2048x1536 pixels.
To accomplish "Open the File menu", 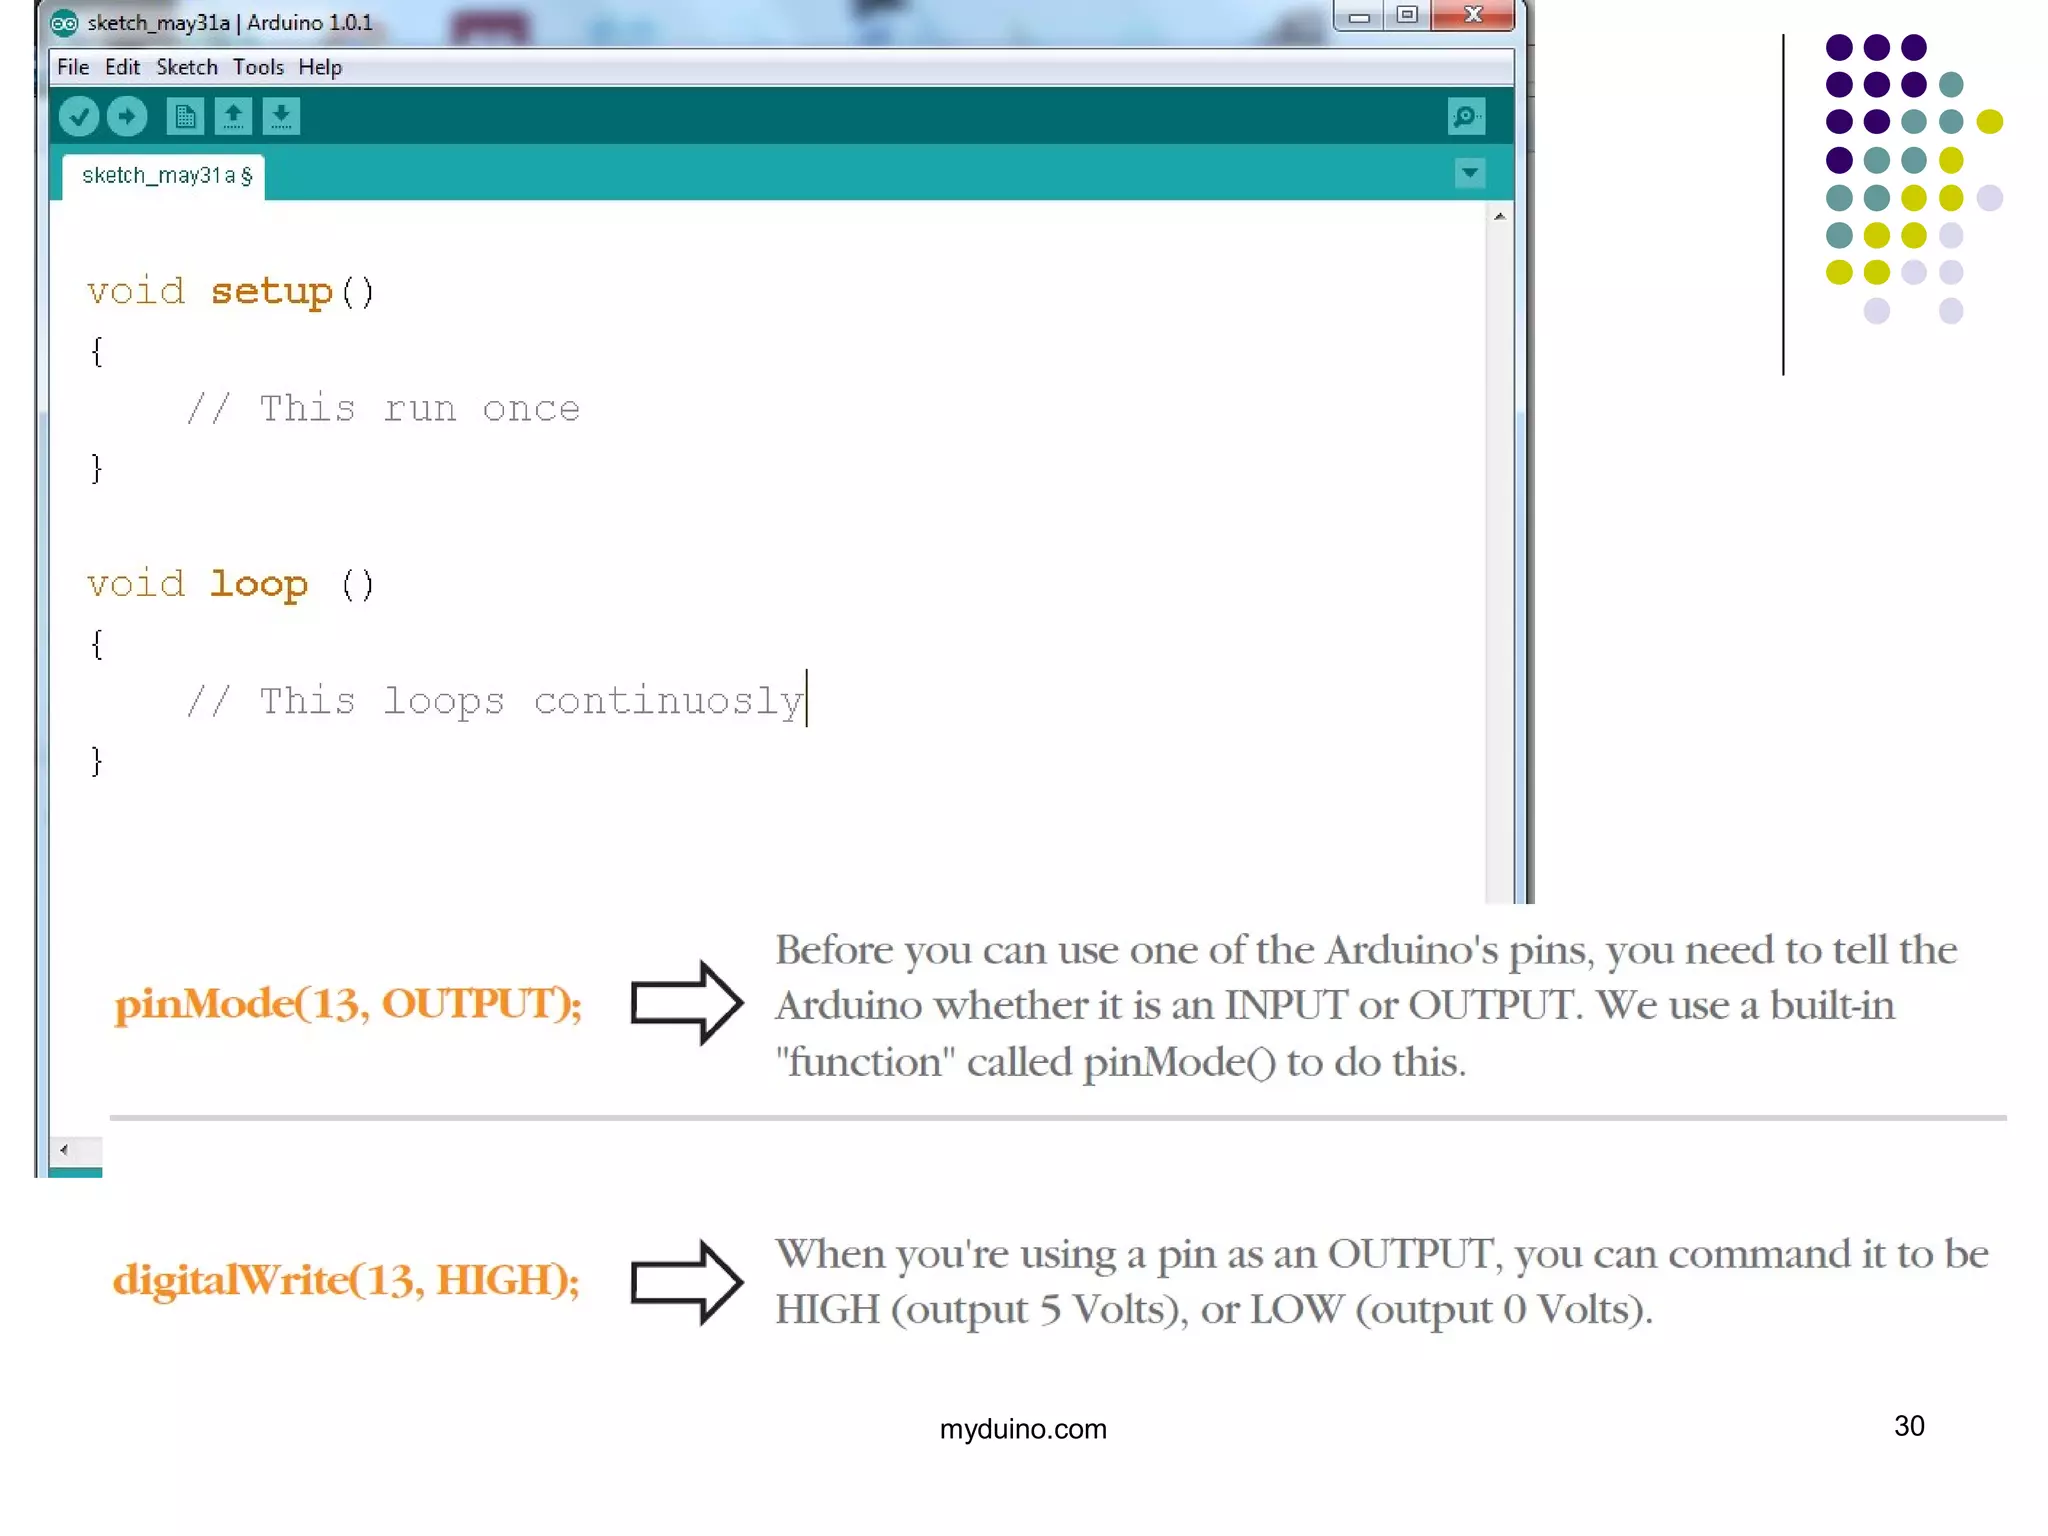I will pyautogui.click(x=73, y=67).
